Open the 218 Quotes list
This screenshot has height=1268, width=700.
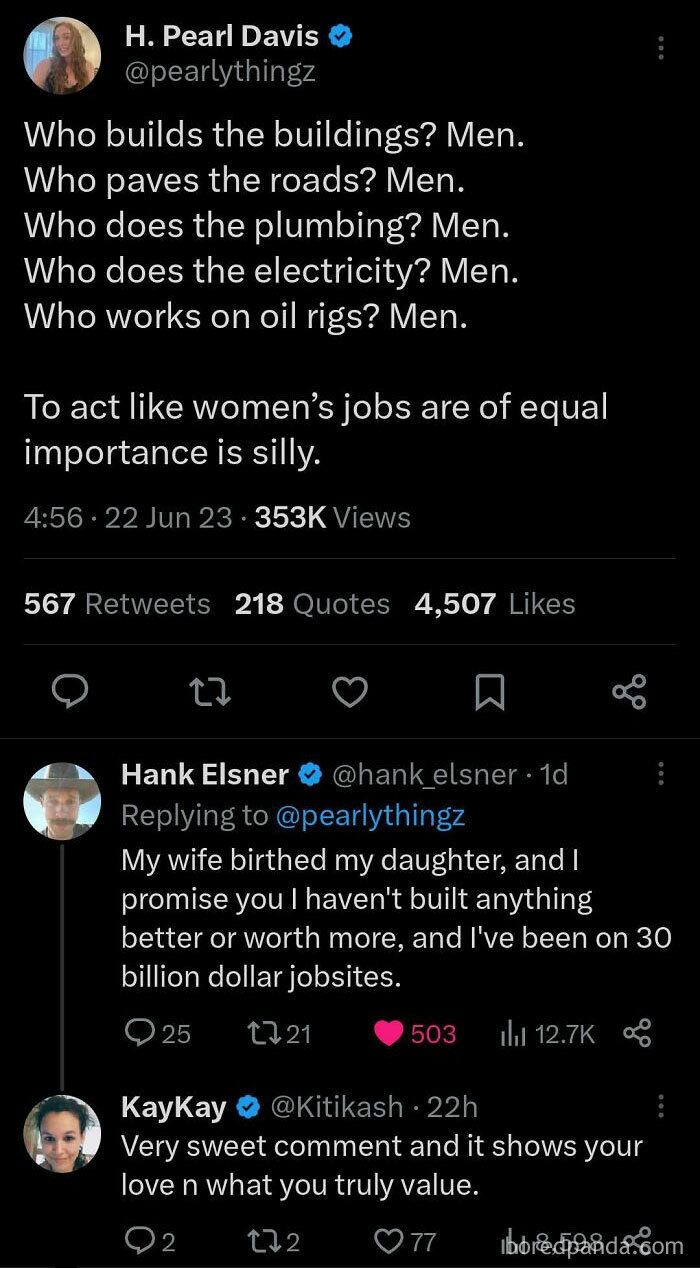click(x=312, y=603)
